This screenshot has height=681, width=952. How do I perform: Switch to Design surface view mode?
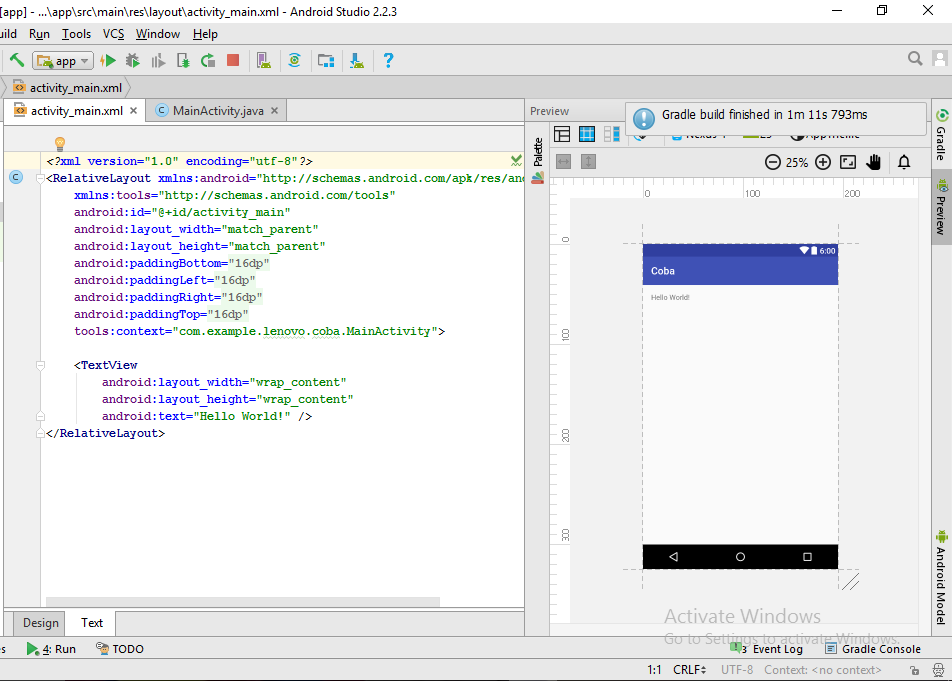pyautogui.click(x=562, y=134)
